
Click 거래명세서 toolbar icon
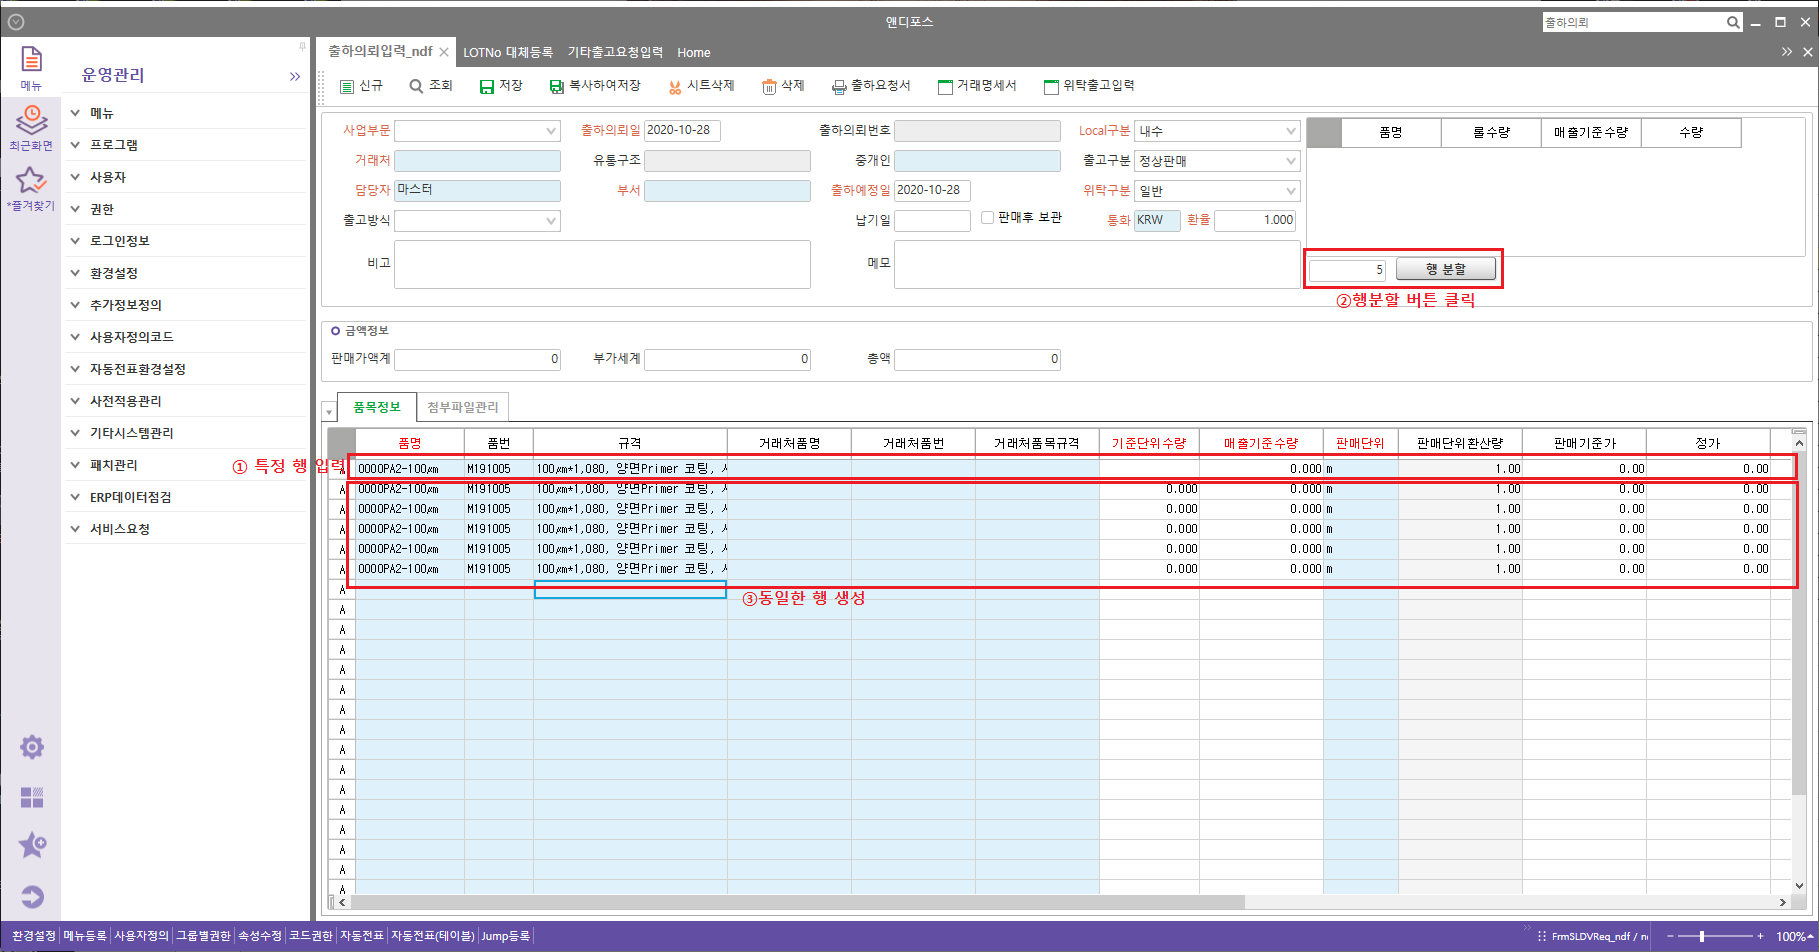click(x=945, y=87)
